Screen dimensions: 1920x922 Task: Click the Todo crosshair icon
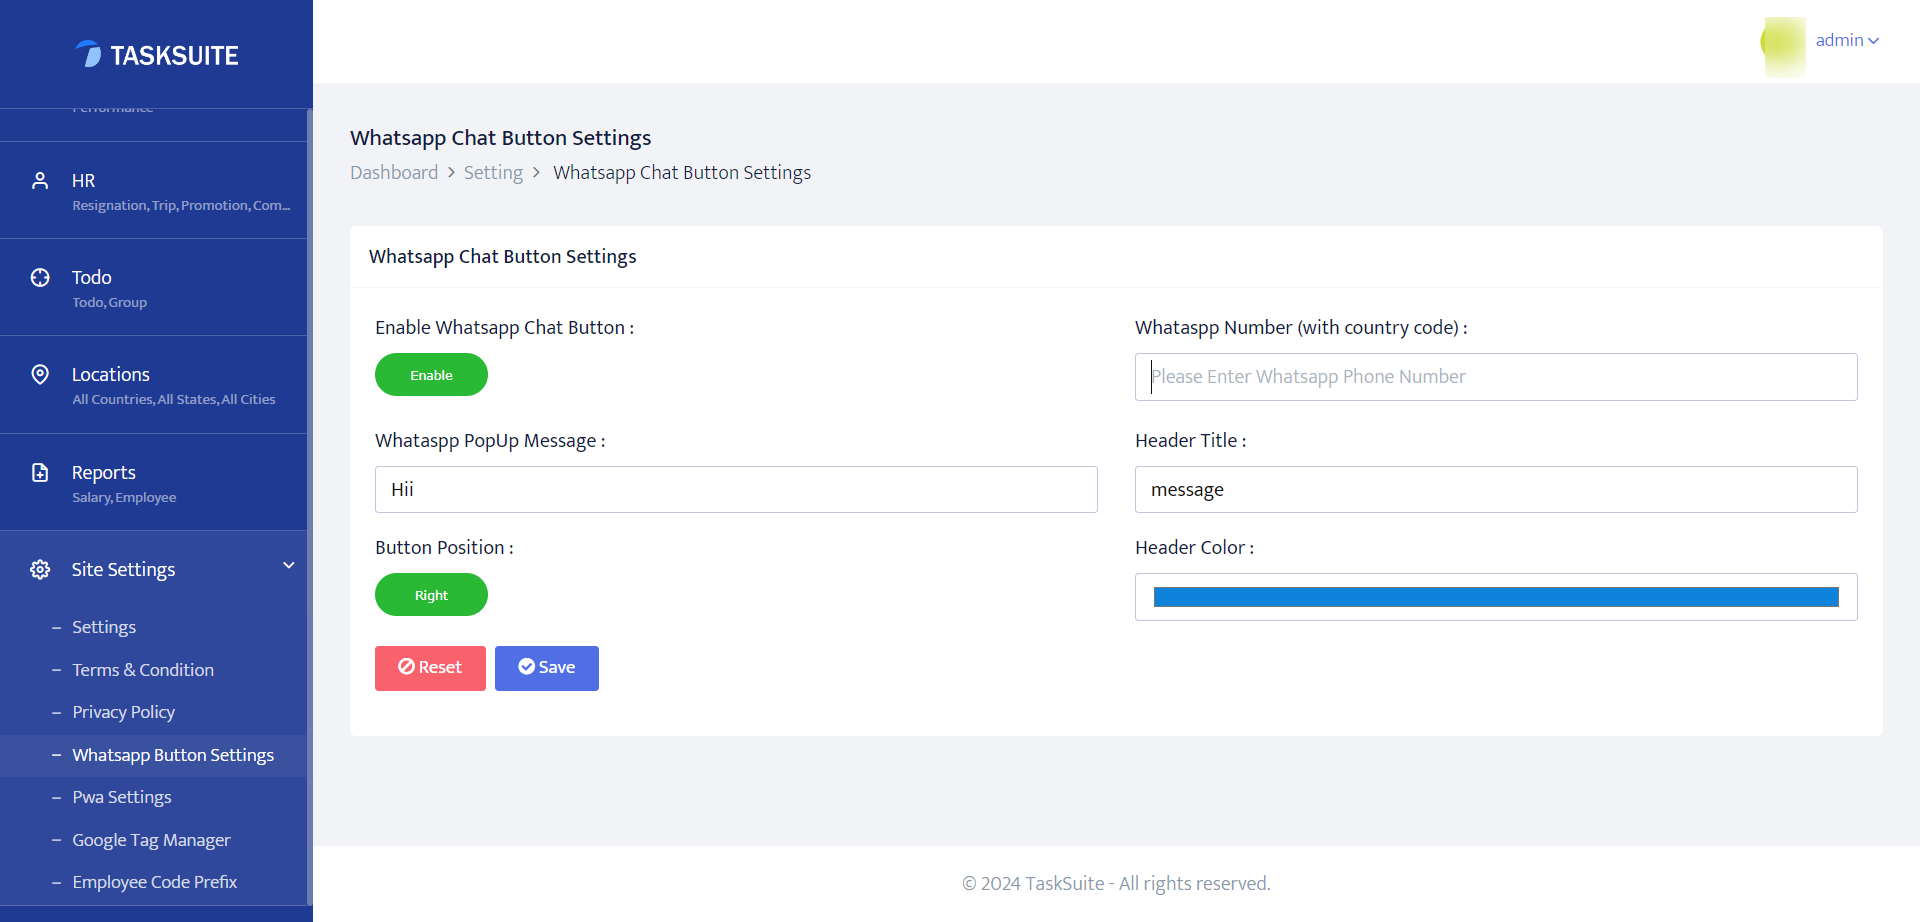(40, 278)
